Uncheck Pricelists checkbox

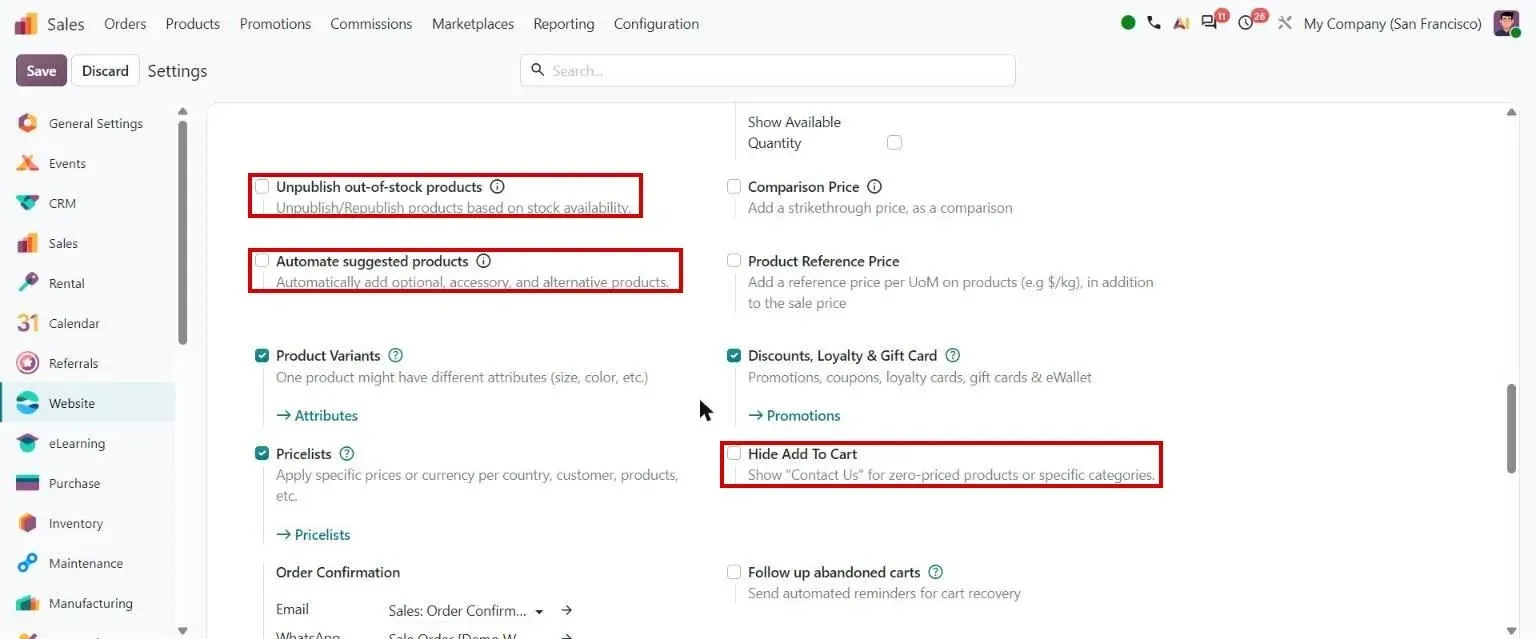point(262,454)
